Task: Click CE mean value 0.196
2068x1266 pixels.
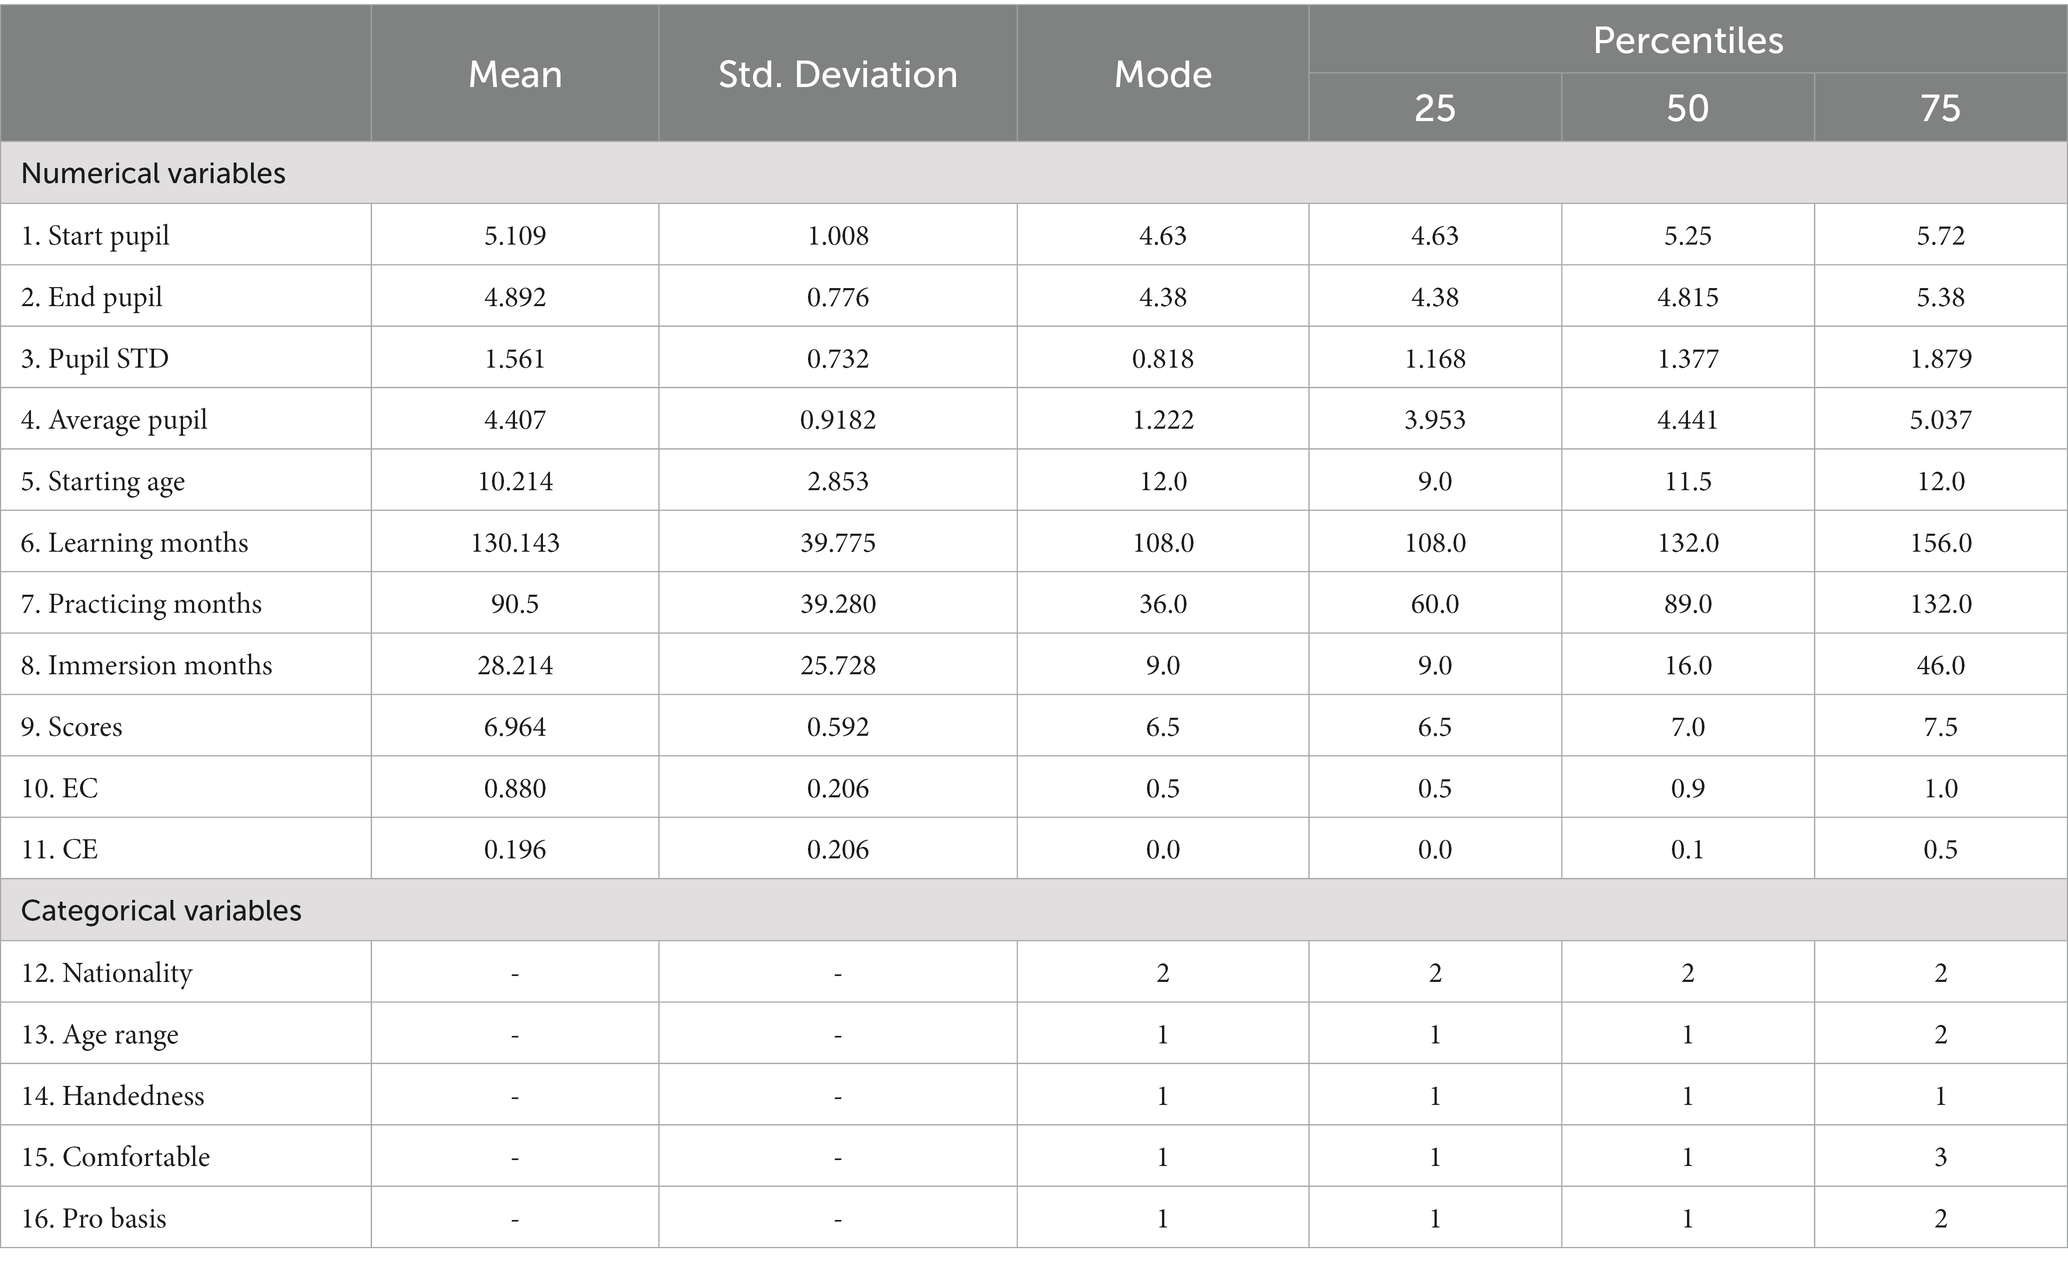Action: click(515, 850)
